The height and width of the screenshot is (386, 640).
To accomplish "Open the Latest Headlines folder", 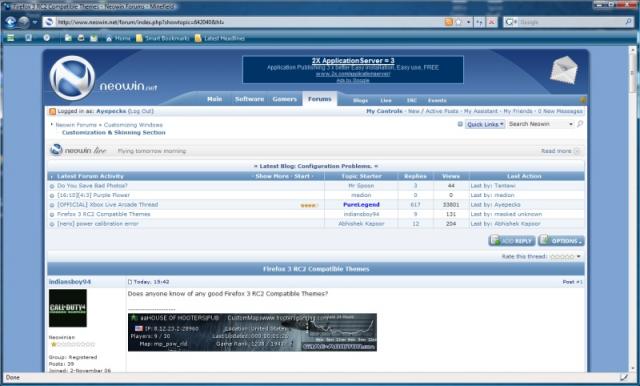I will click(x=220, y=38).
